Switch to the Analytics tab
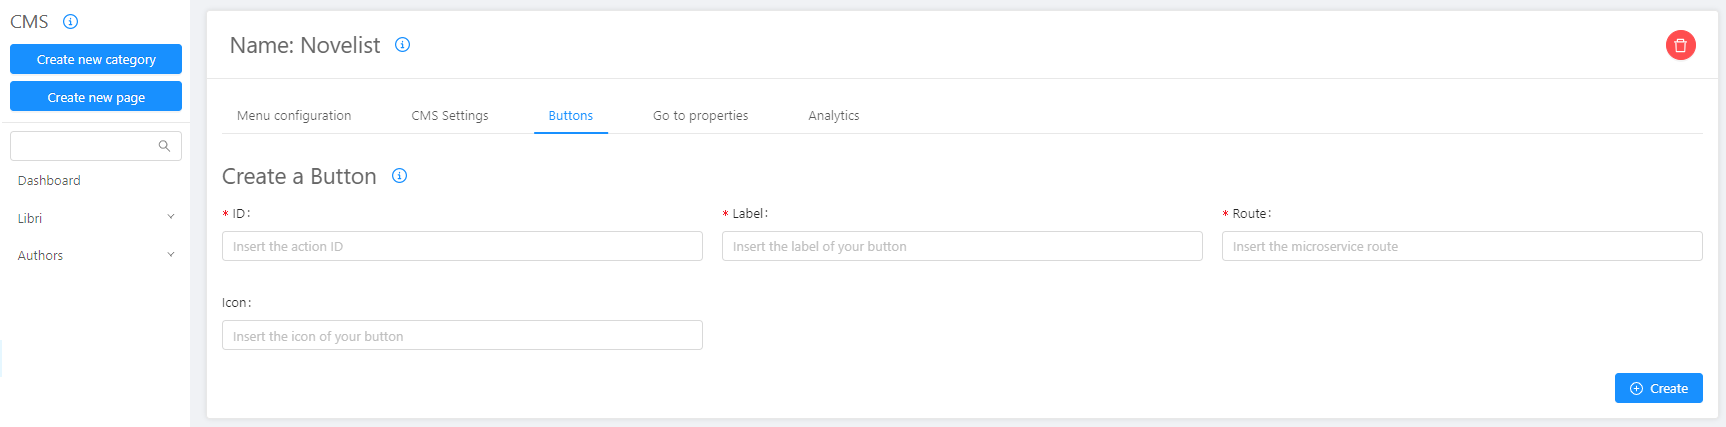 click(x=834, y=116)
